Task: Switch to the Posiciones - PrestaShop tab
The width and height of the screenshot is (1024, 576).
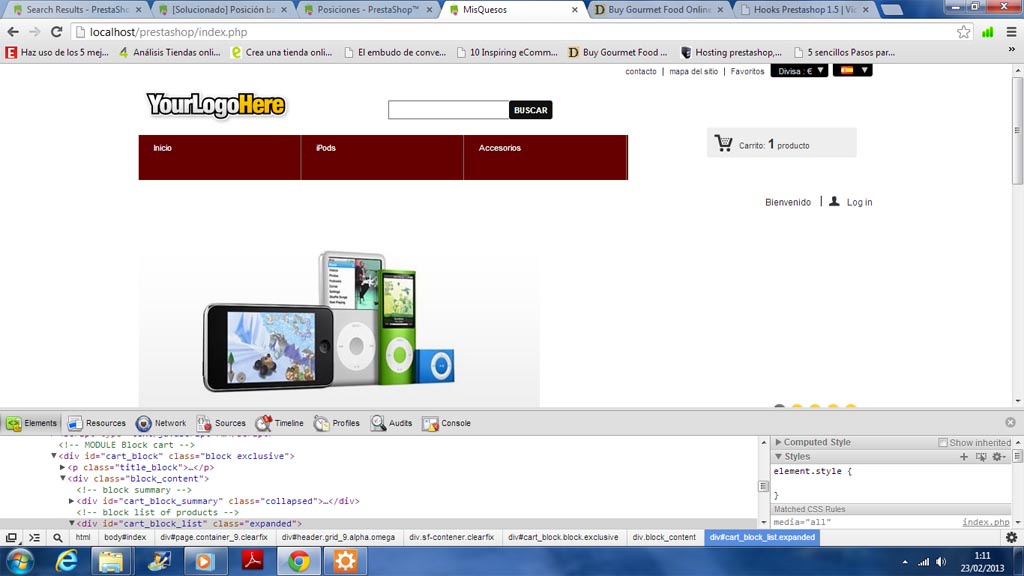Action: pos(368,10)
